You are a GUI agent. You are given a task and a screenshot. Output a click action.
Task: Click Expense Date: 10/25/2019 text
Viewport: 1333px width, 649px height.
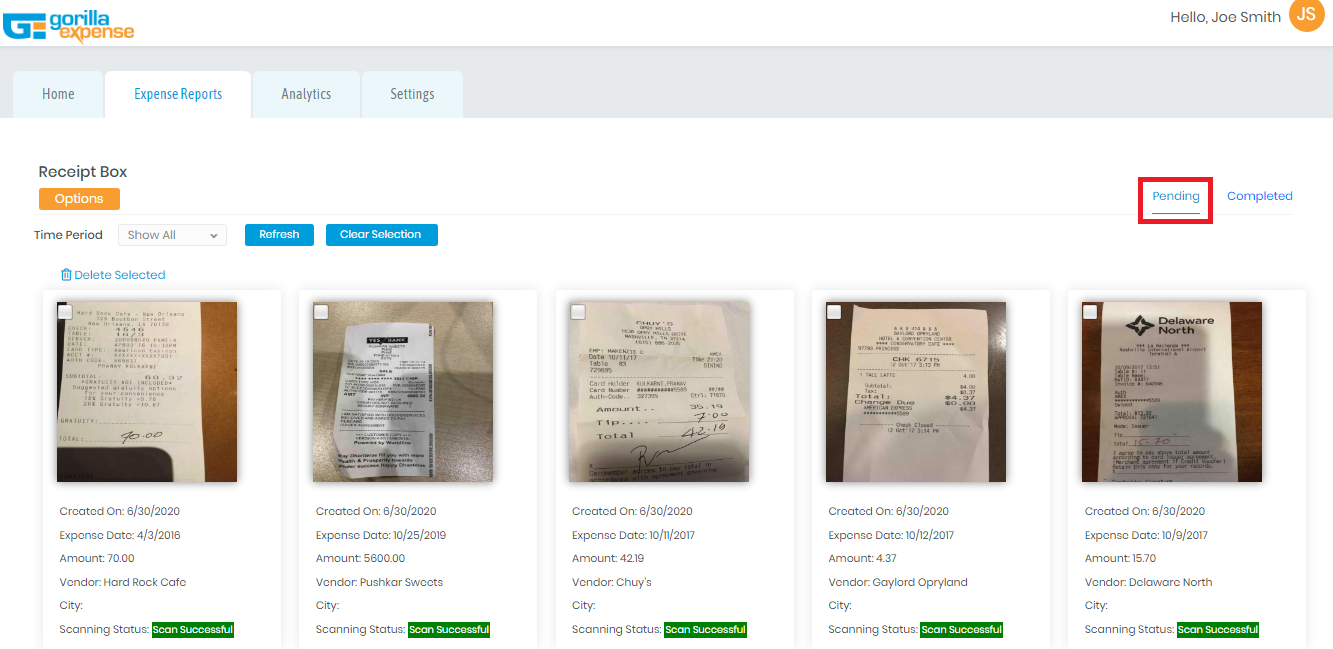pyautogui.click(x=381, y=535)
